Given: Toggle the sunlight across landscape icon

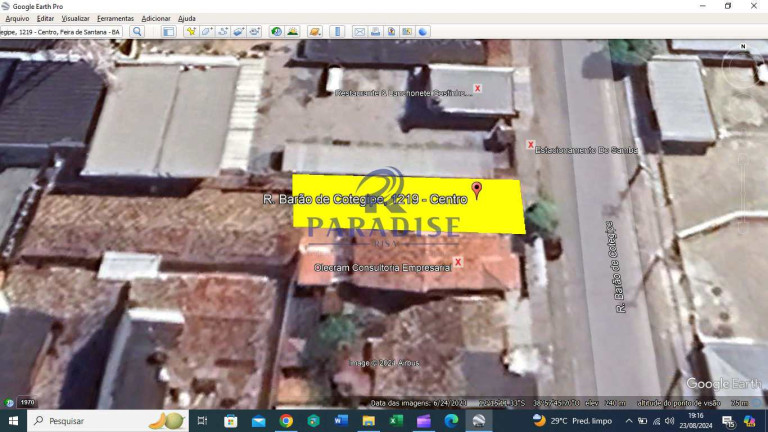Looking at the screenshot, I should [x=292, y=32].
